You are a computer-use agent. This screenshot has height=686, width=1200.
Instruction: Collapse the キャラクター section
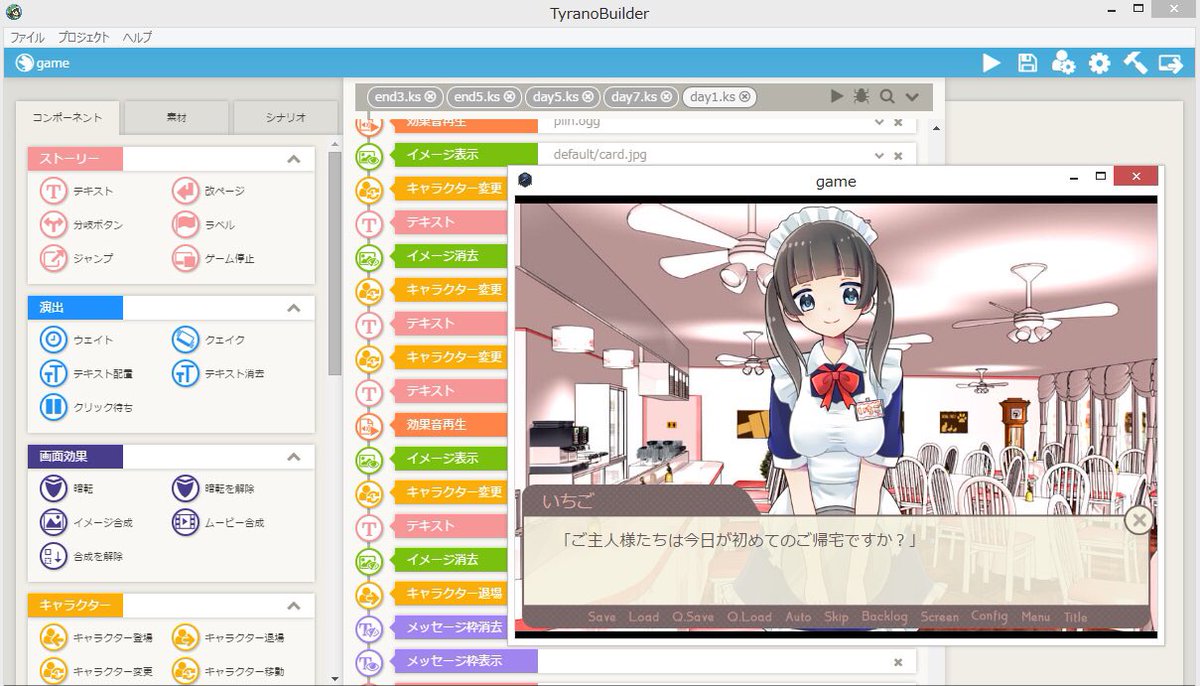pos(294,606)
